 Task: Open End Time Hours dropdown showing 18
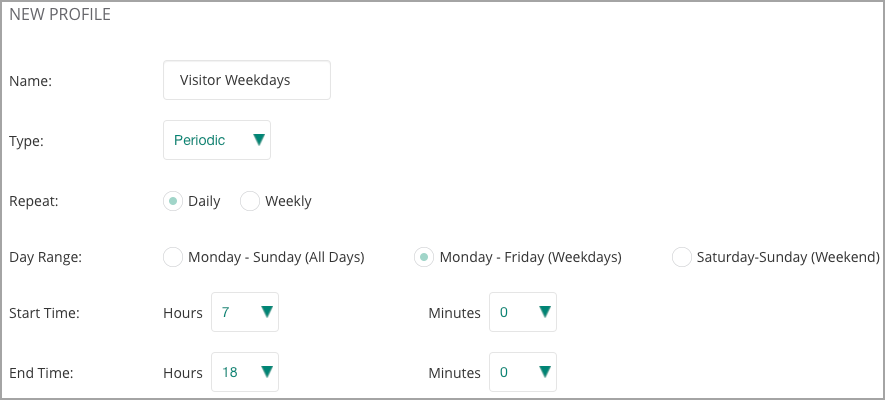[x=245, y=372]
